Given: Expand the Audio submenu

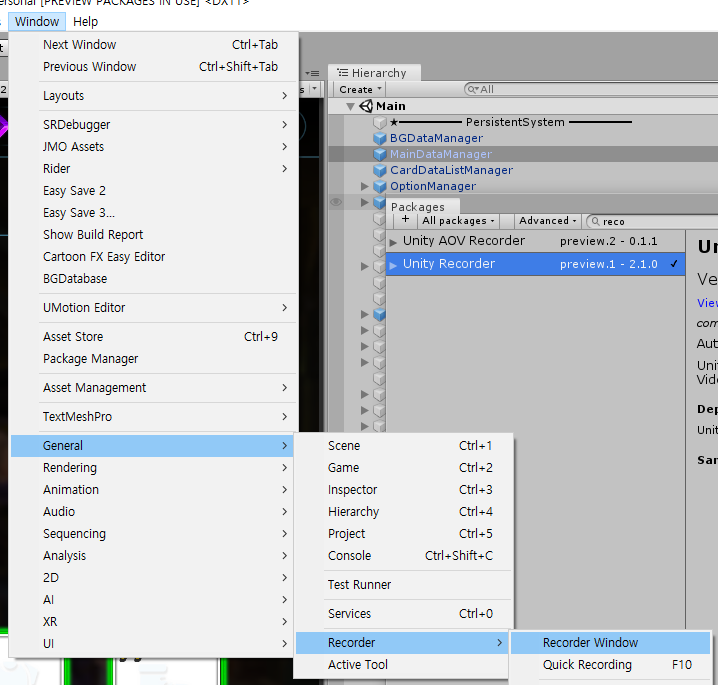Looking at the screenshot, I should pyautogui.click(x=153, y=511).
